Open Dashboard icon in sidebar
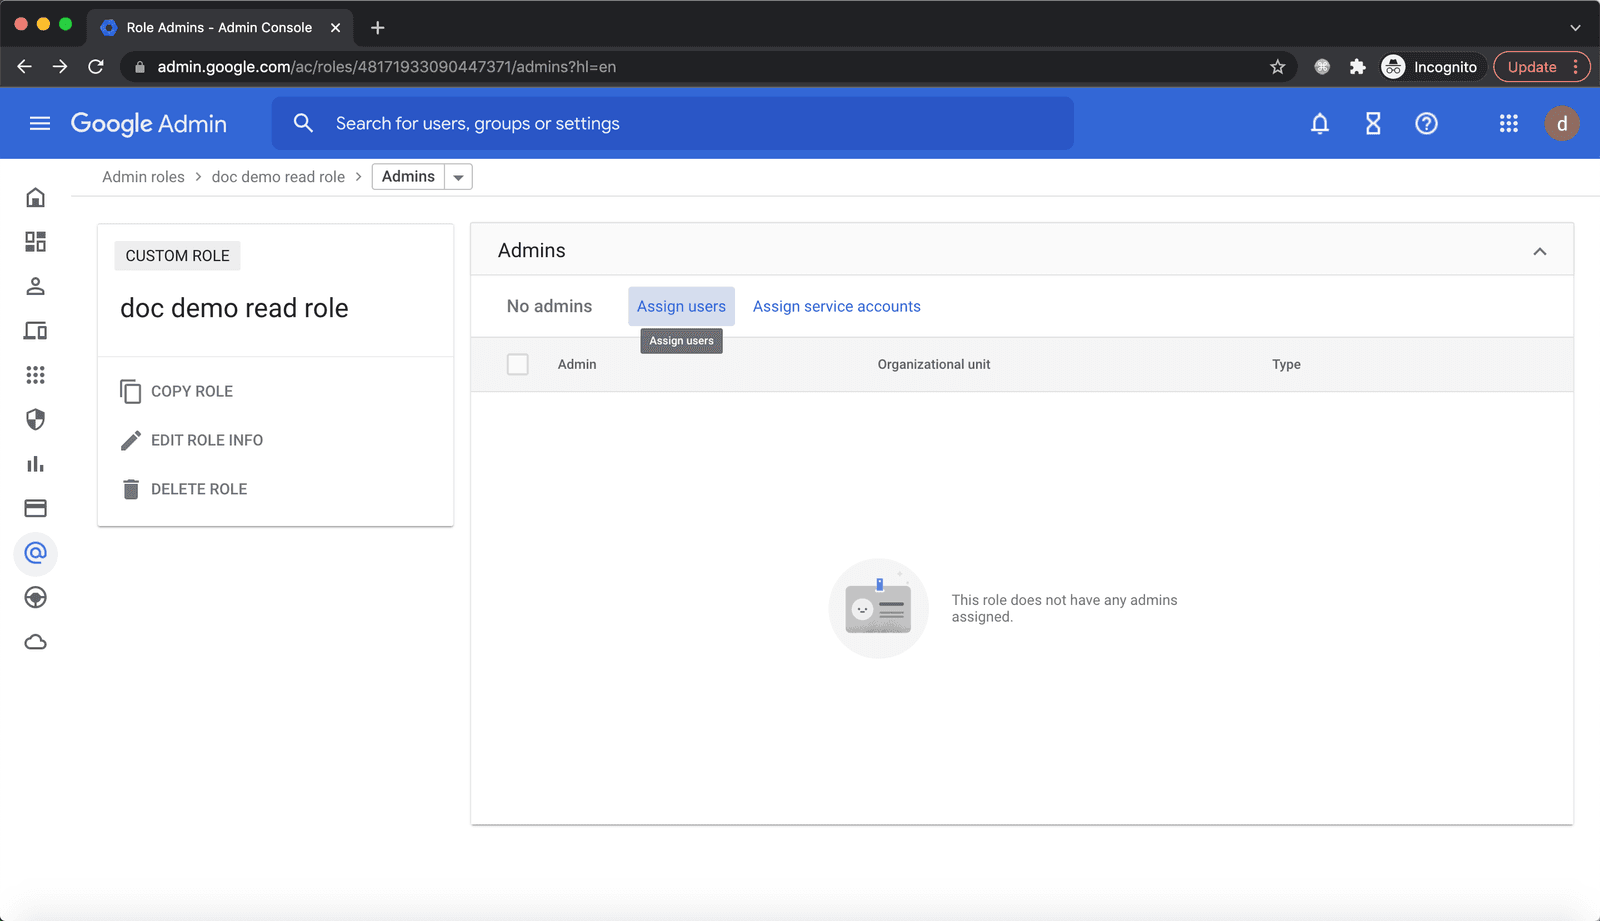Screen dimensions: 1600x921 36,242
